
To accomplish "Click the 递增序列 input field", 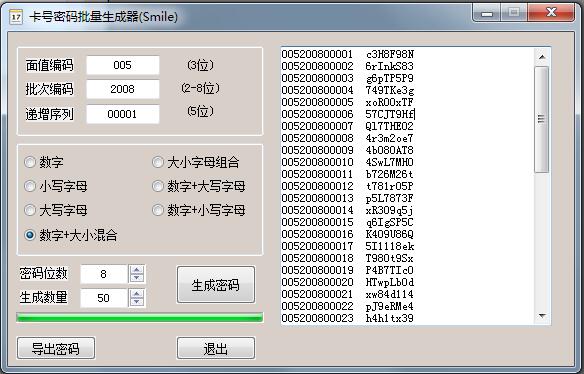I will [x=123, y=114].
